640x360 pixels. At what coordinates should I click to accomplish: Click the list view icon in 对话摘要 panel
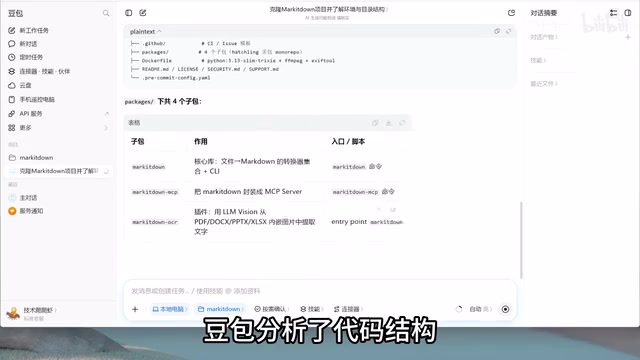(613, 13)
